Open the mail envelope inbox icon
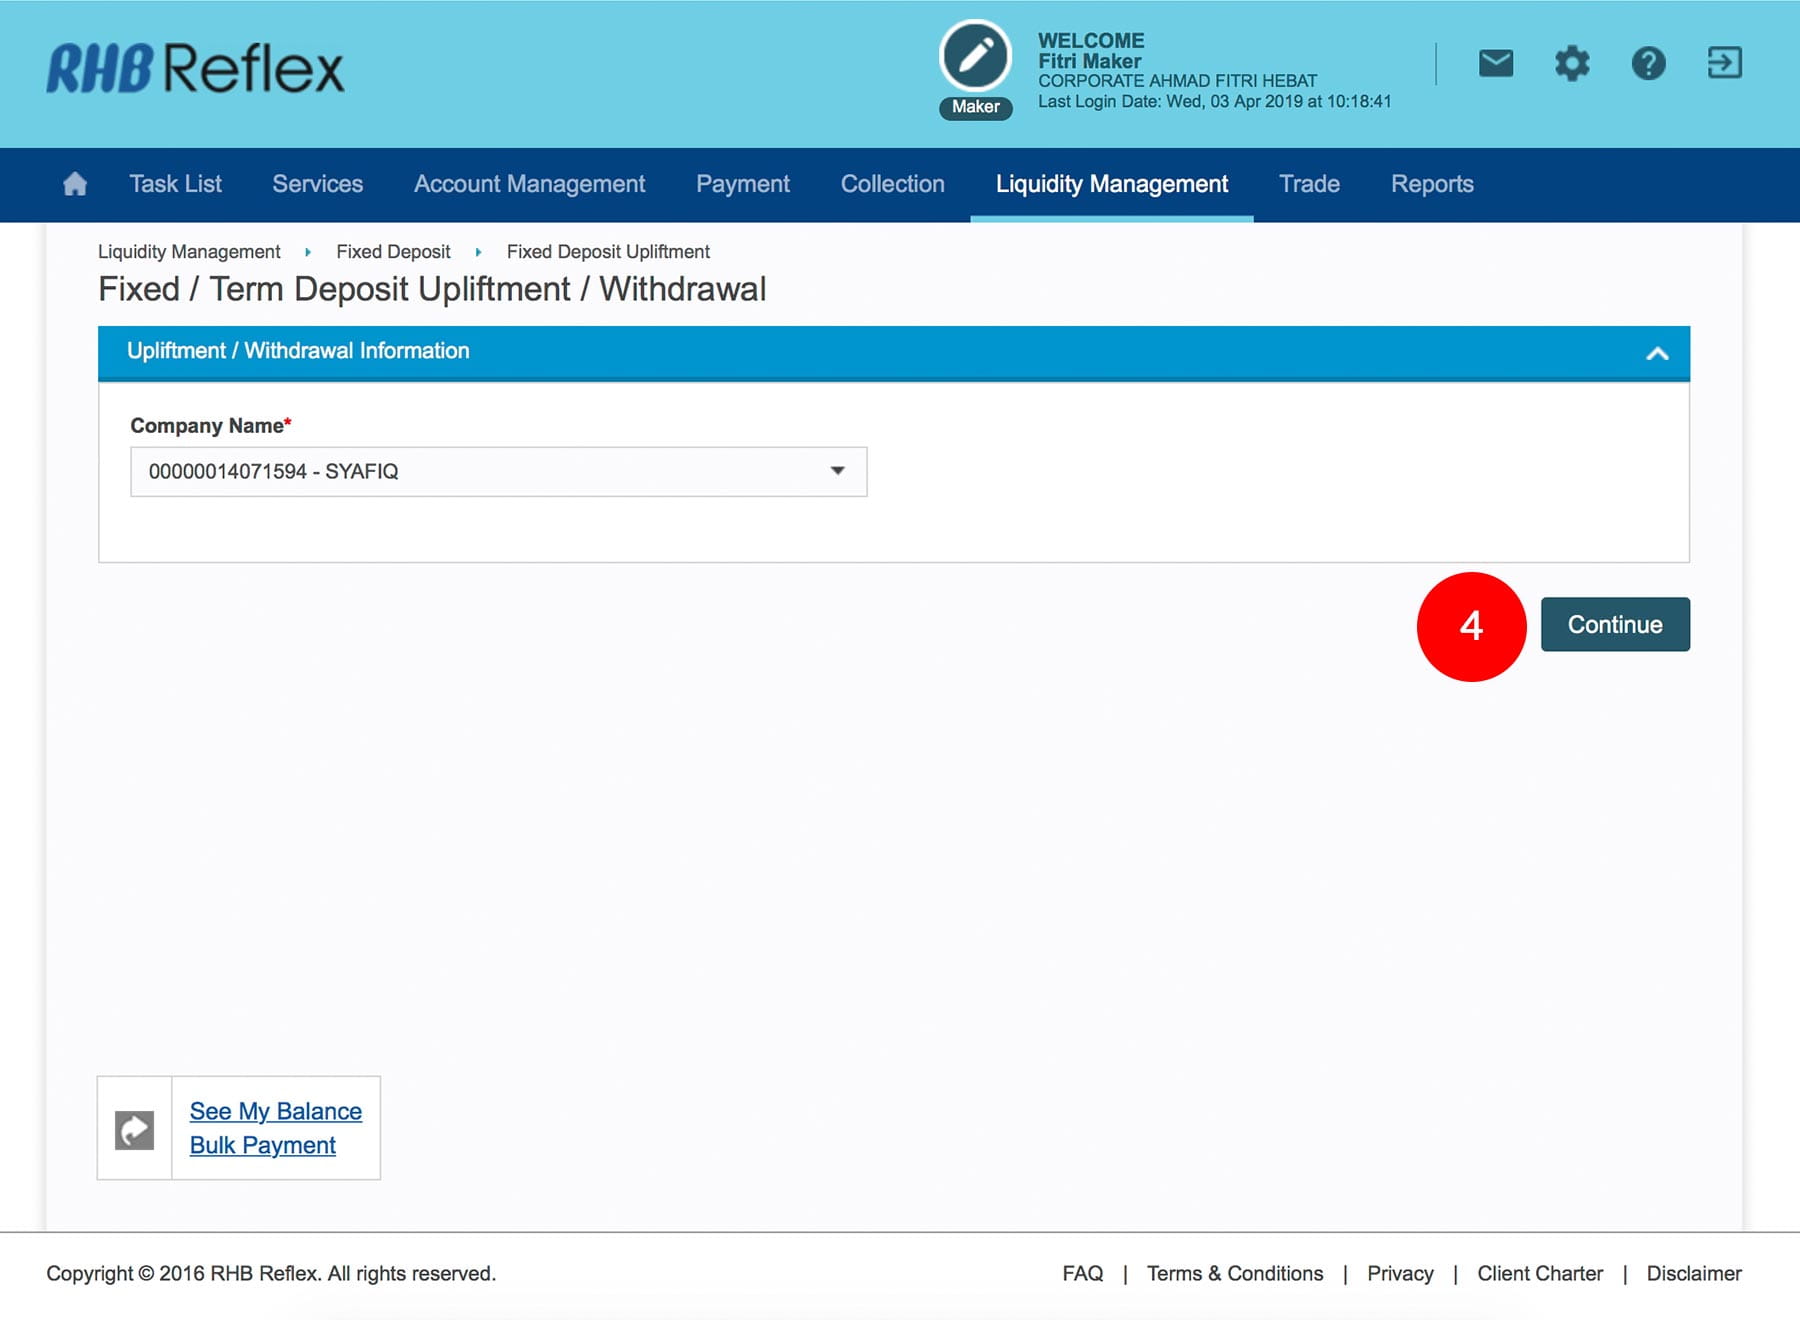Screen dimensions: 1800x1320 1495,64
